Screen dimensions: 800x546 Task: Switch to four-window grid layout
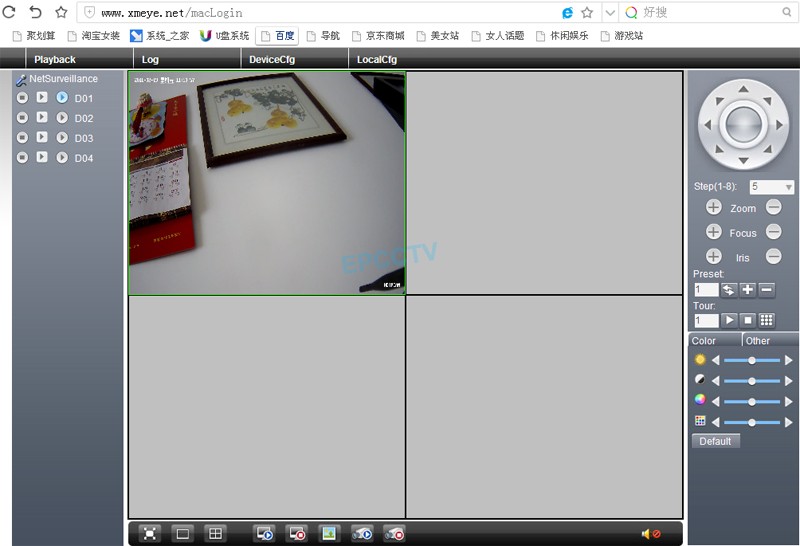coord(214,534)
